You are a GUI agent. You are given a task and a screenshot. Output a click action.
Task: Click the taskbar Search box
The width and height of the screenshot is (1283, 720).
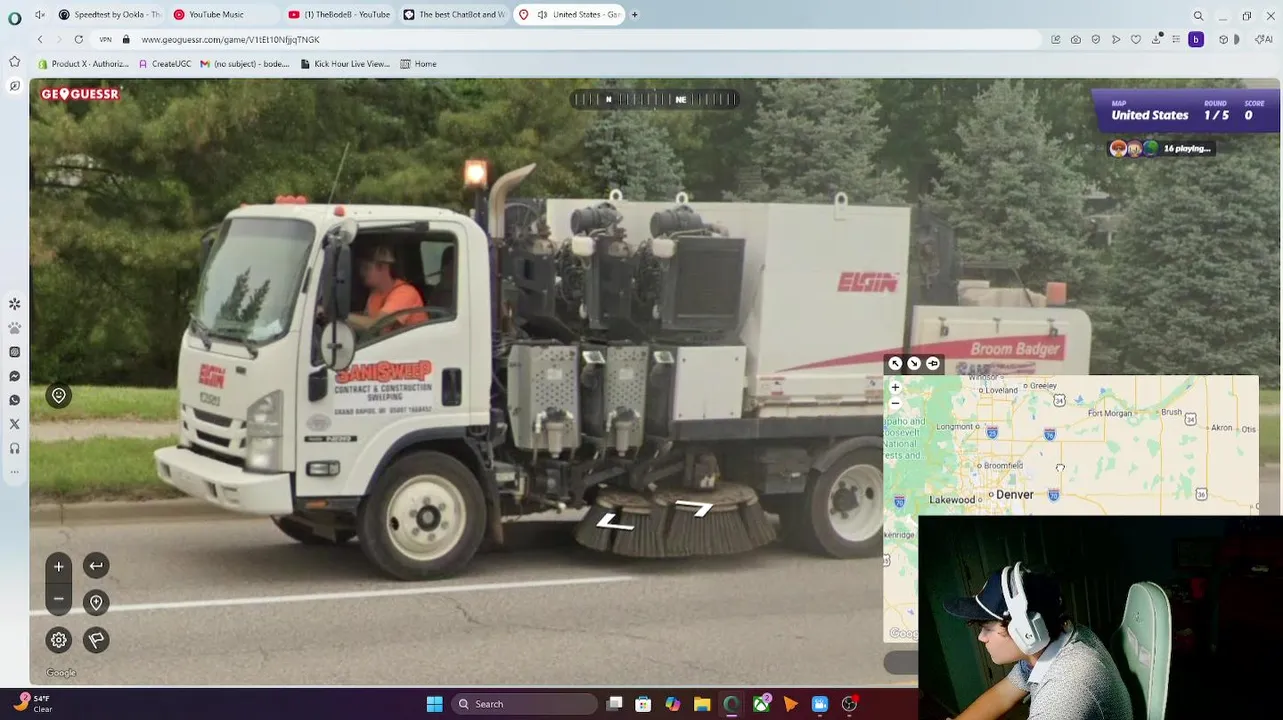tap(525, 704)
